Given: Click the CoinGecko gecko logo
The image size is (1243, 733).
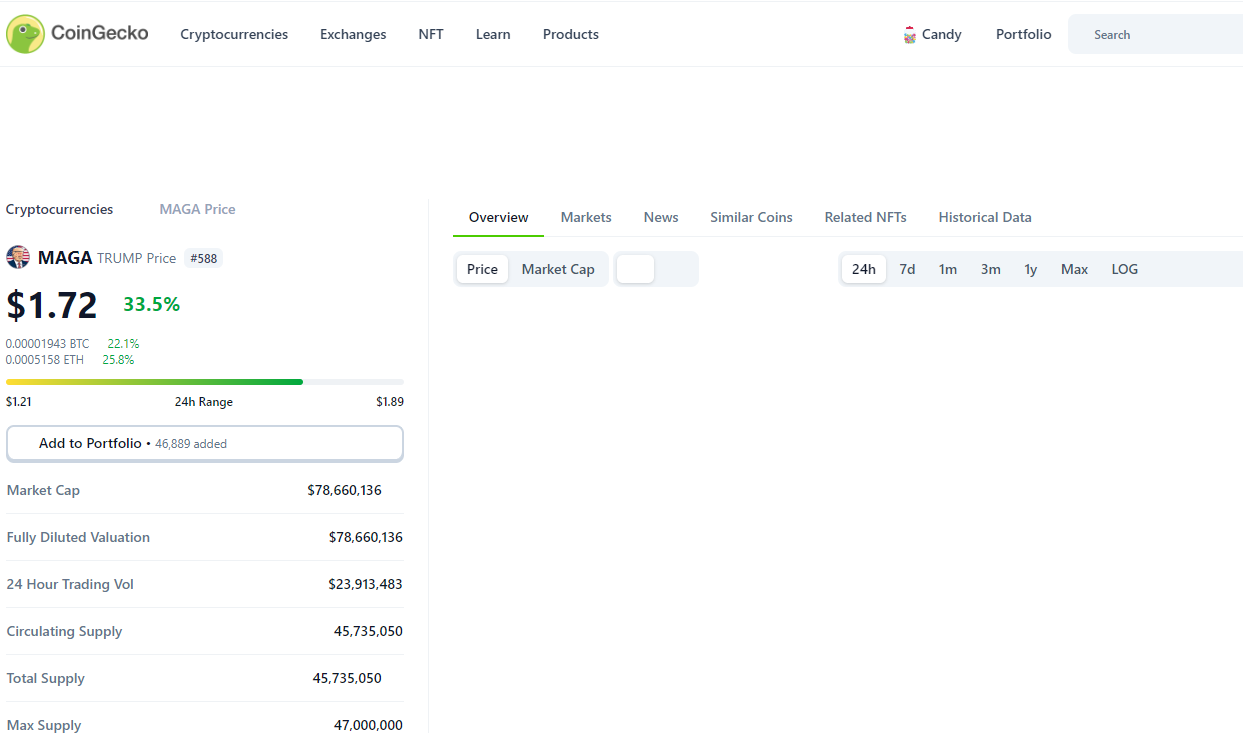Looking at the screenshot, I should (25, 34).
